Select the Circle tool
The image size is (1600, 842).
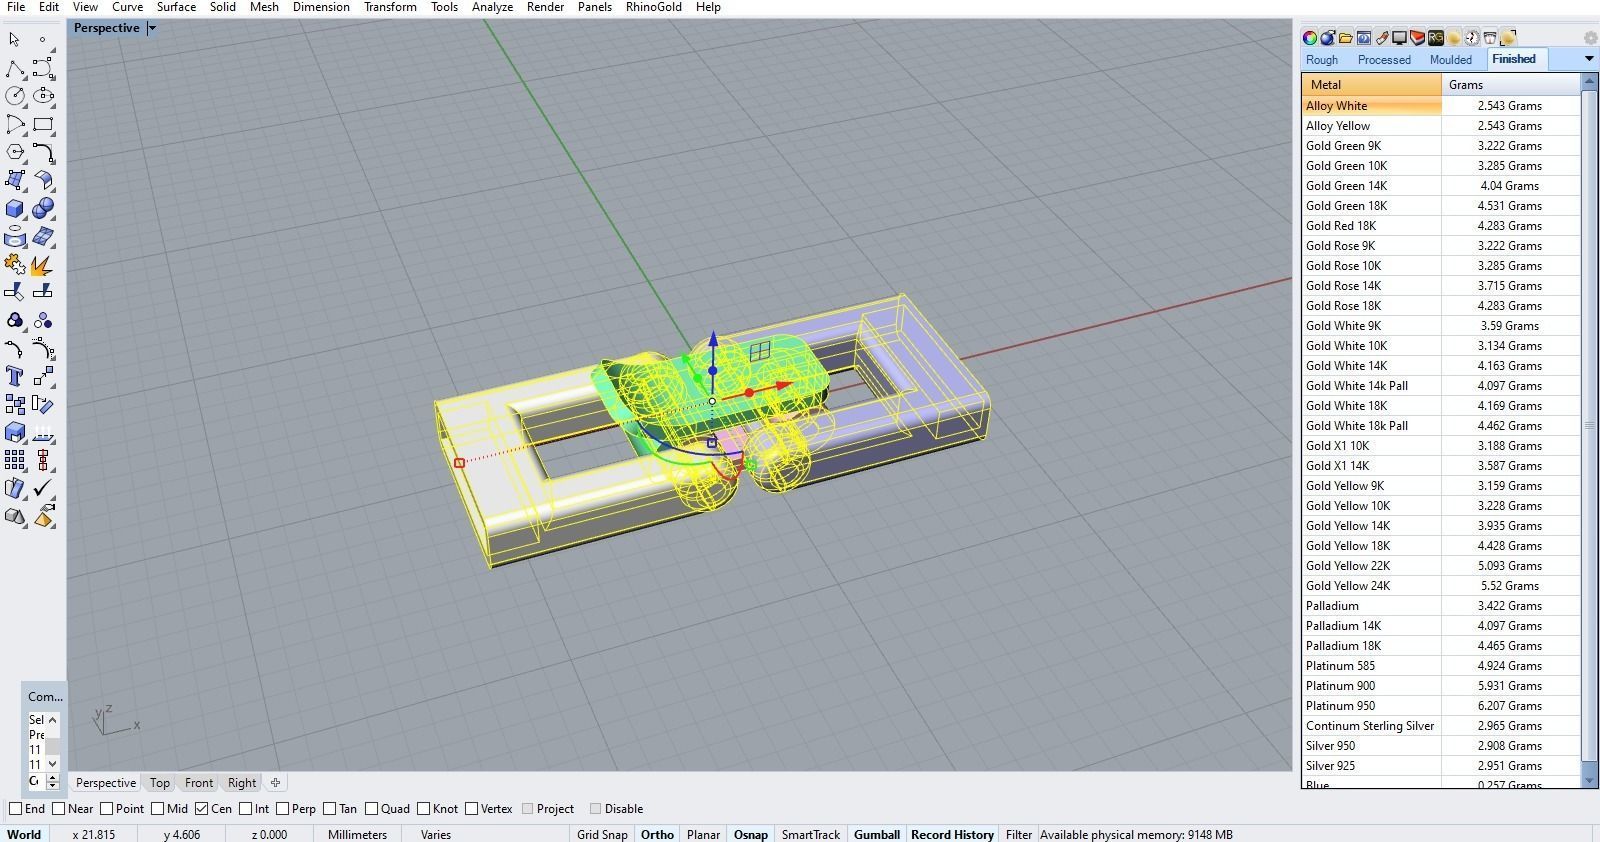coord(14,97)
